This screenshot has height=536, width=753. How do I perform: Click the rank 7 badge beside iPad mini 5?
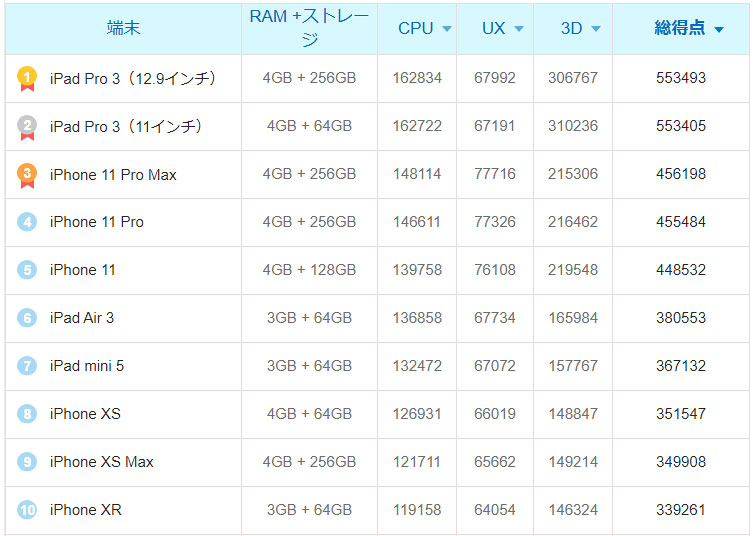[x=27, y=366]
